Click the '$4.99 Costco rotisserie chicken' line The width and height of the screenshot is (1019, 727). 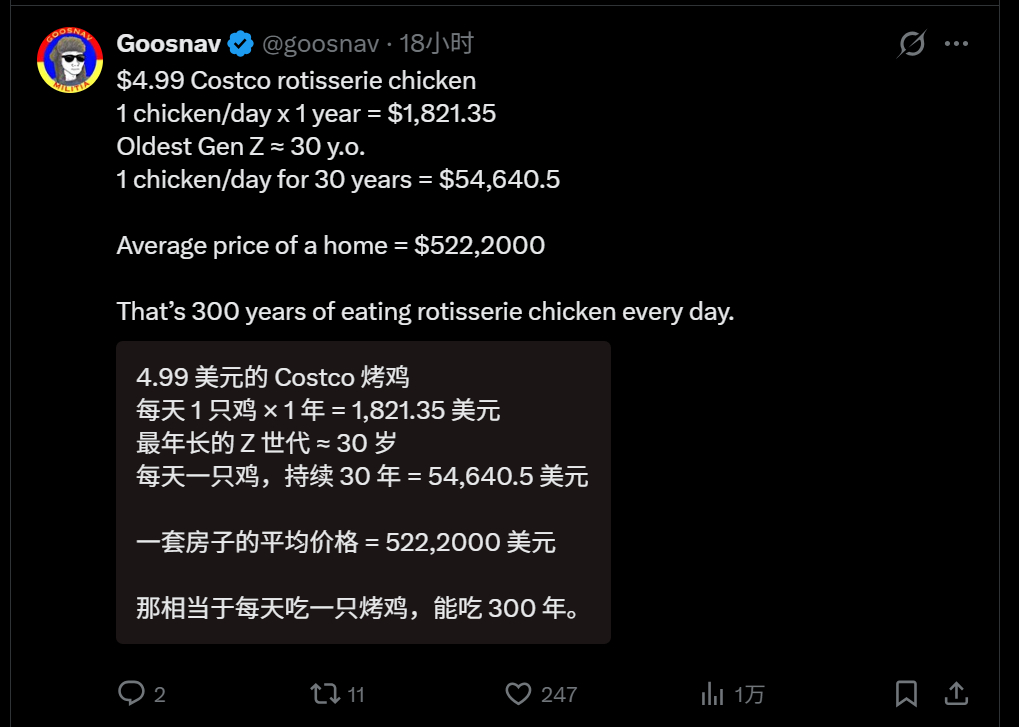point(296,80)
